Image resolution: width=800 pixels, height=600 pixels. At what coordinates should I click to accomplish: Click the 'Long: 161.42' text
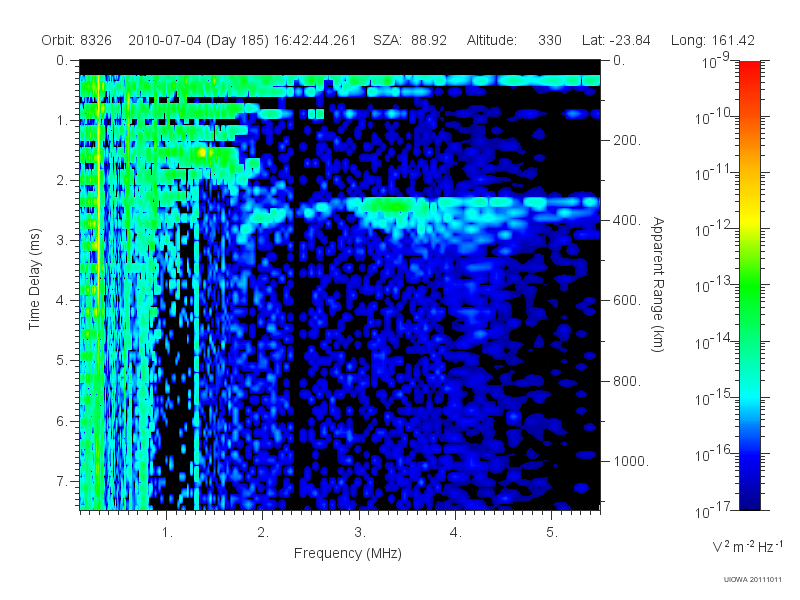[x=713, y=40]
